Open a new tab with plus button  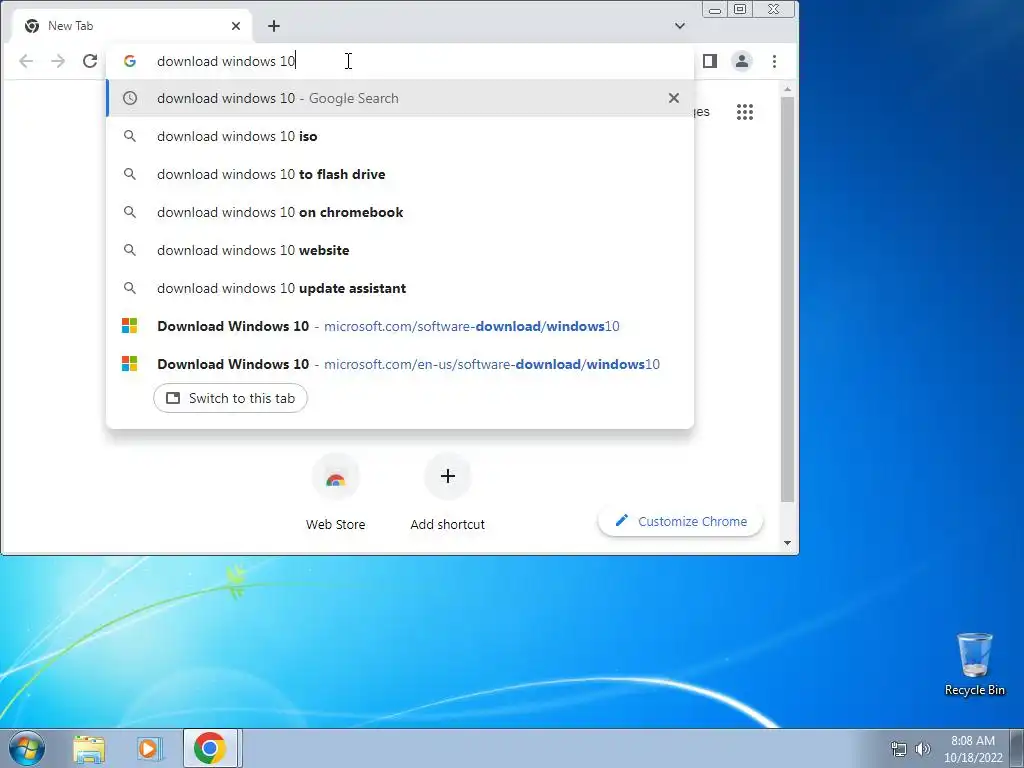click(274, 25)
